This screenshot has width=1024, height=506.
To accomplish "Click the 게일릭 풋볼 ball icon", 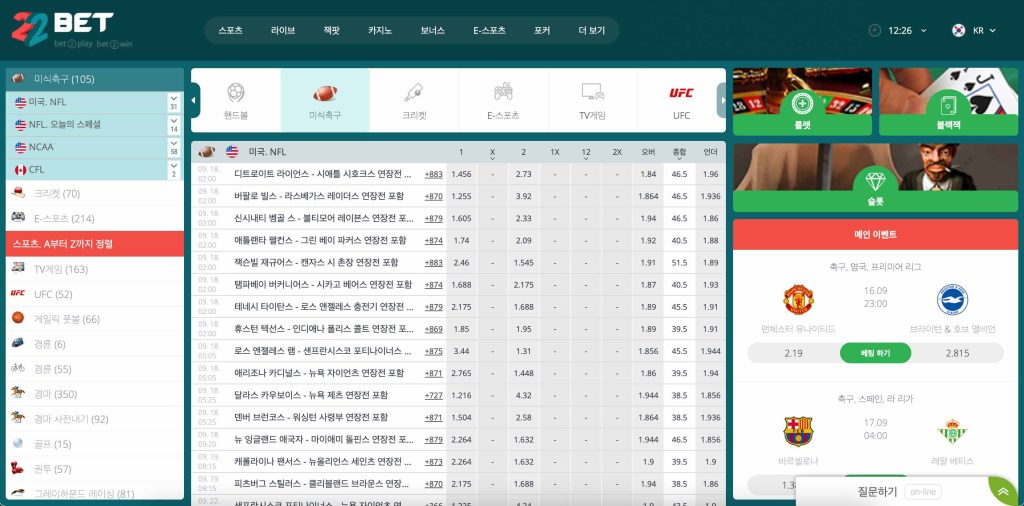I will tap(18, 318).
